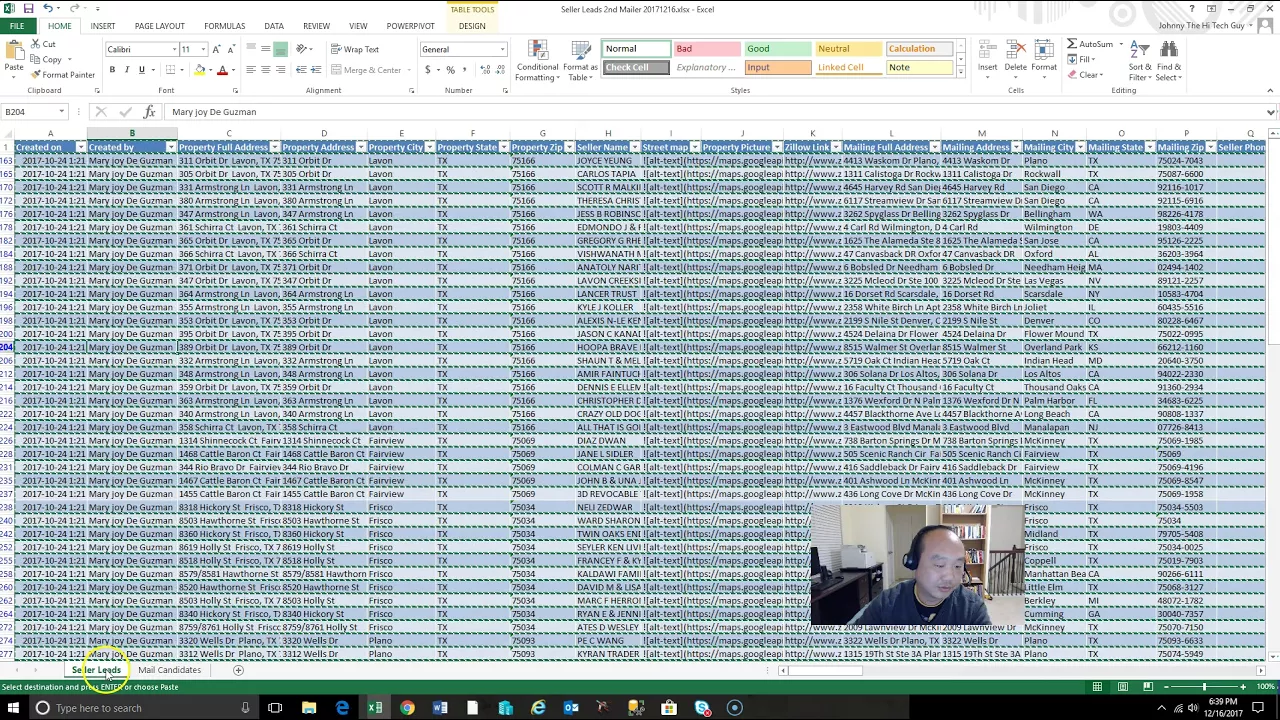Switch to the Table Tools DESIGN tab
Screen dimensions: 1280x720
coord(472,26)
